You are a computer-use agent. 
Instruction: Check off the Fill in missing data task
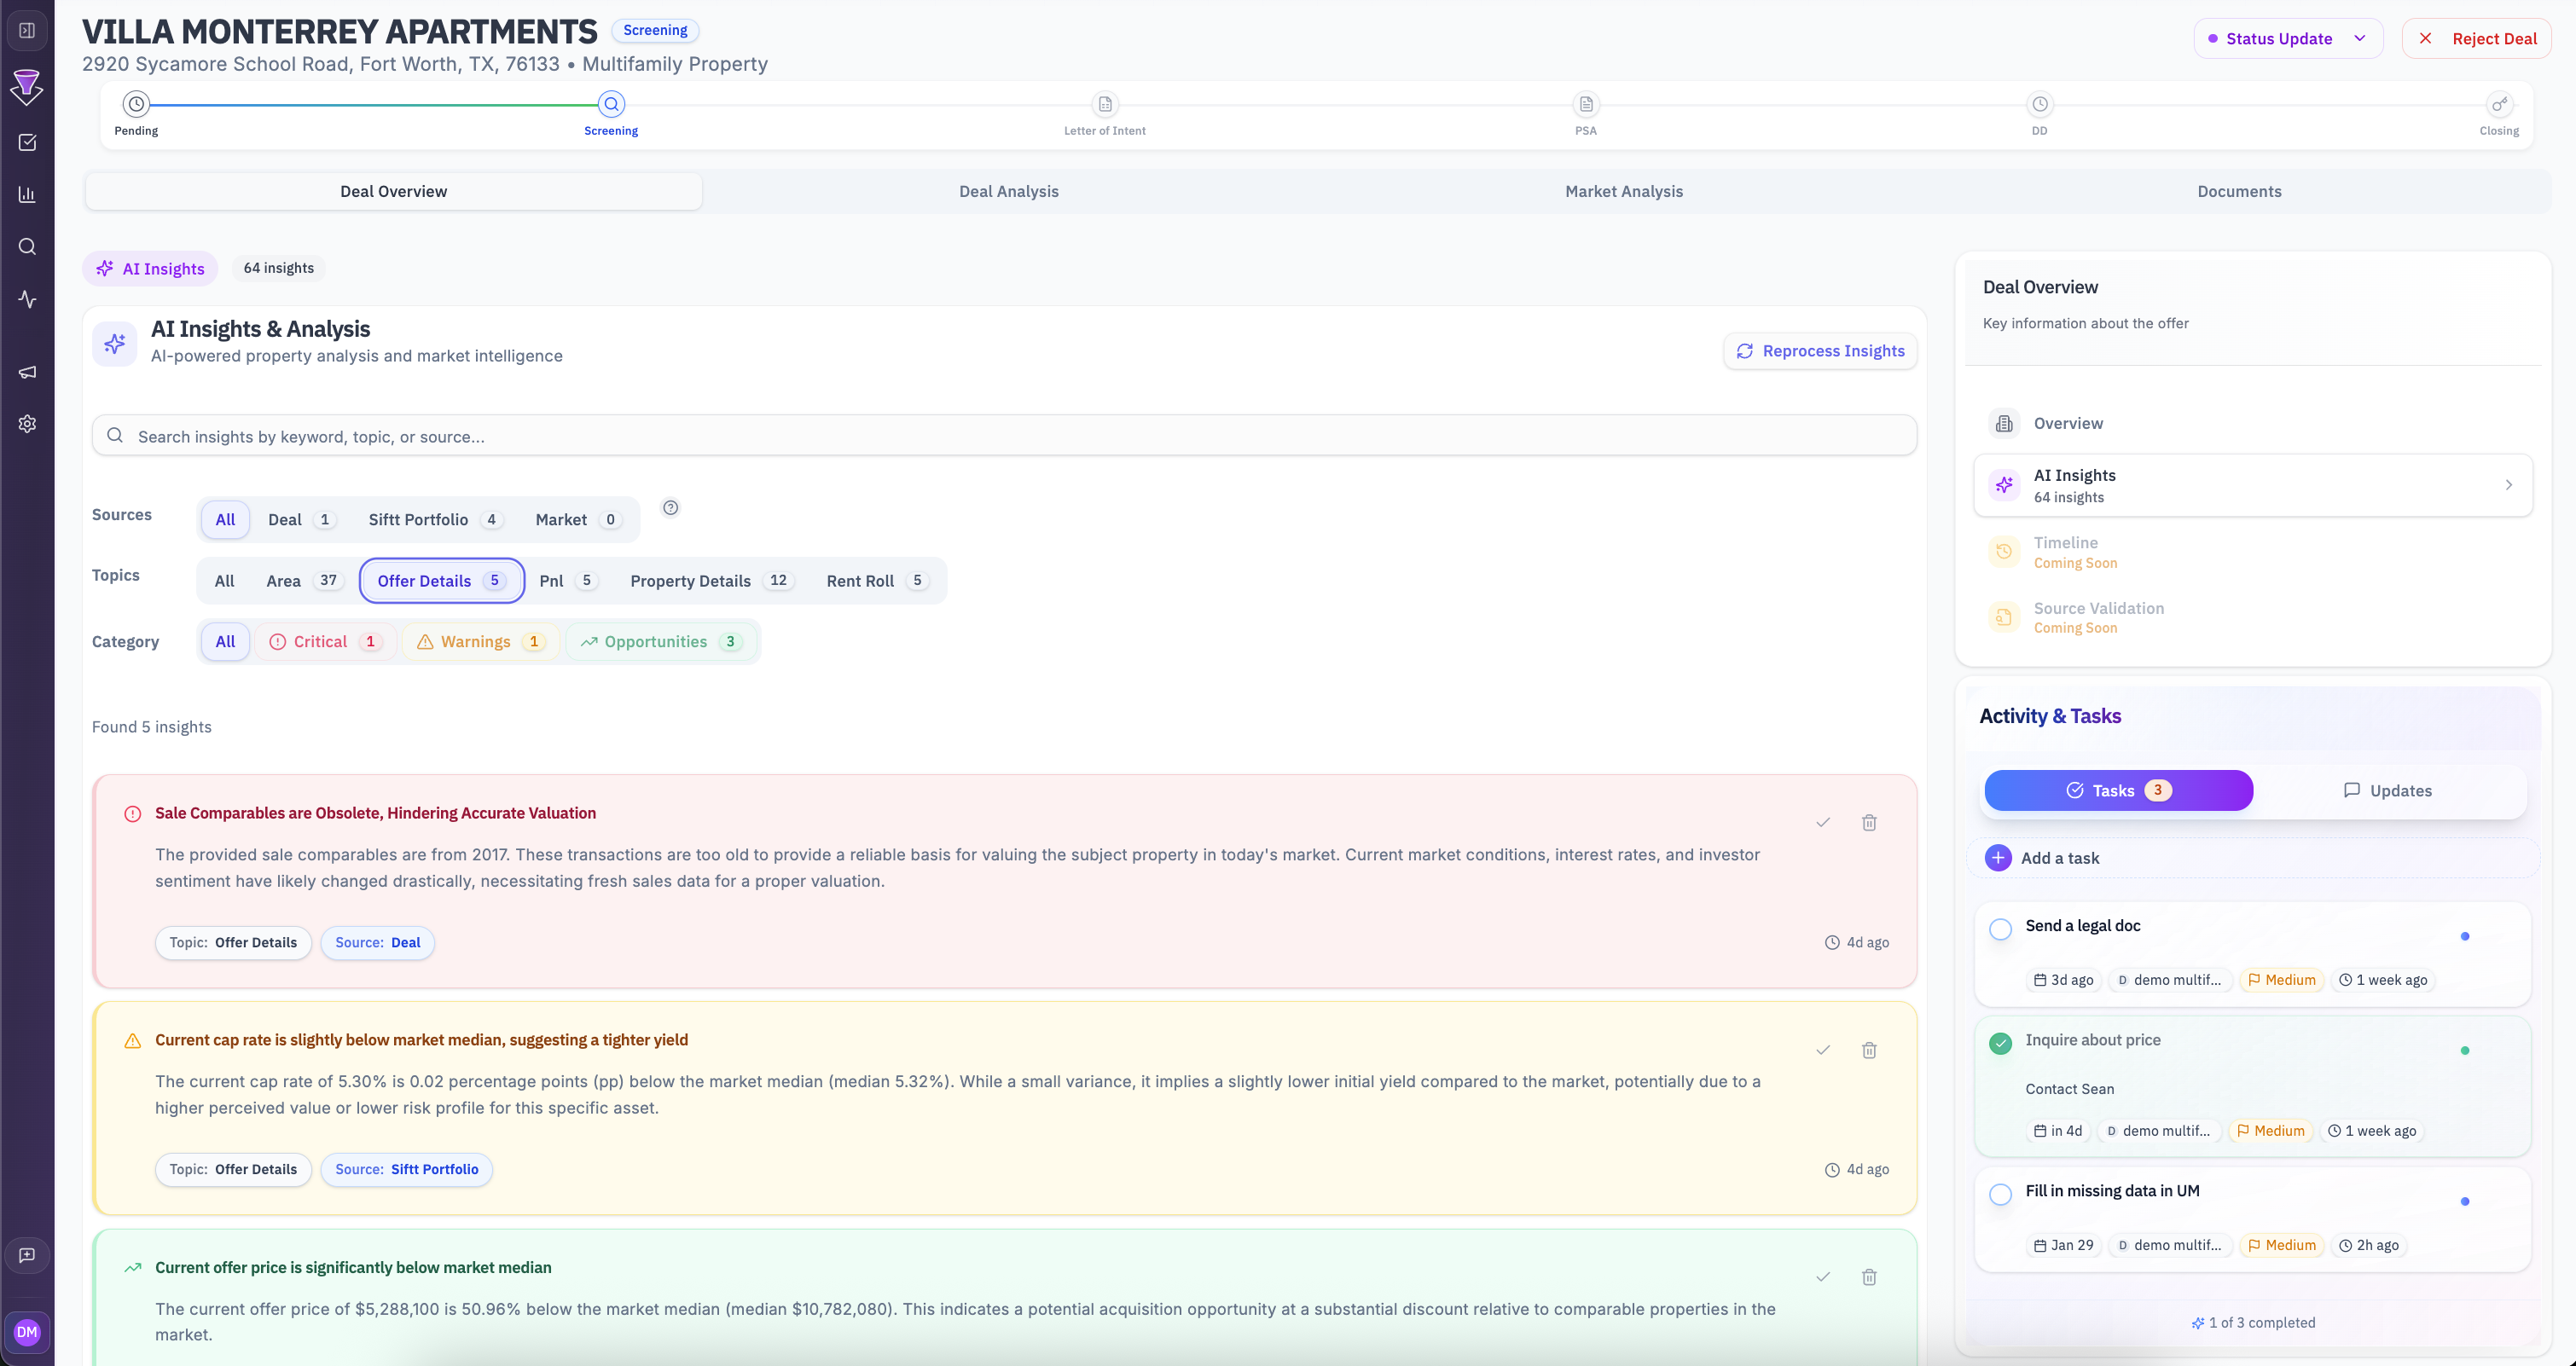click(2000, 1195)
